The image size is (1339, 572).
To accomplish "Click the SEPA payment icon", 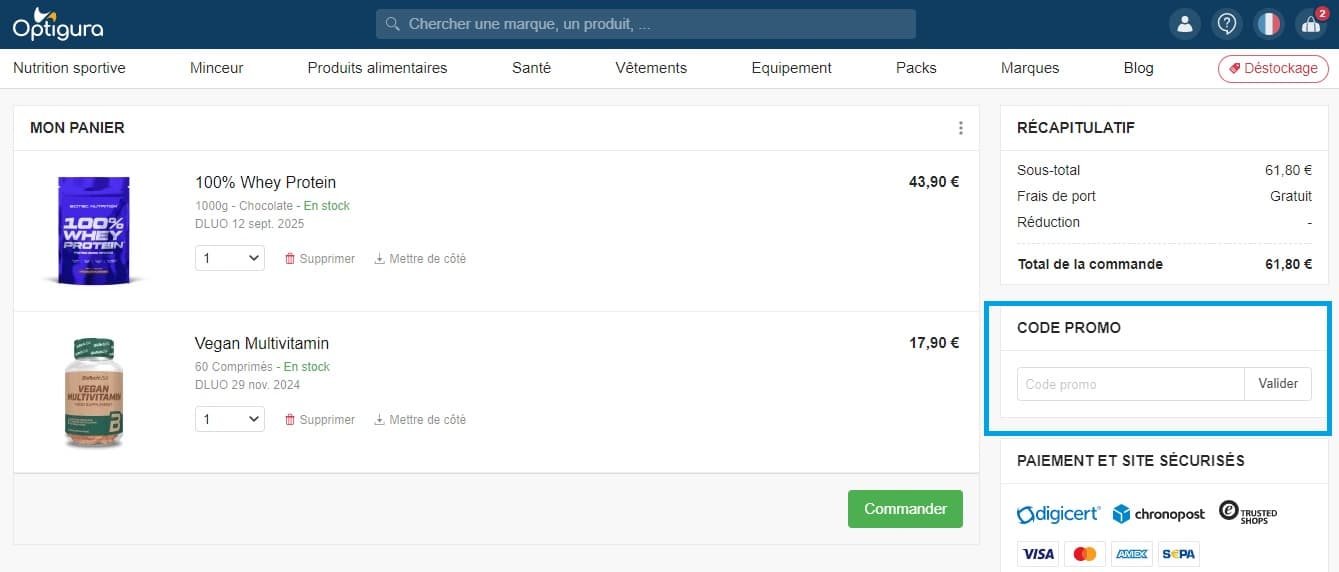I will tap(1179, 554).
